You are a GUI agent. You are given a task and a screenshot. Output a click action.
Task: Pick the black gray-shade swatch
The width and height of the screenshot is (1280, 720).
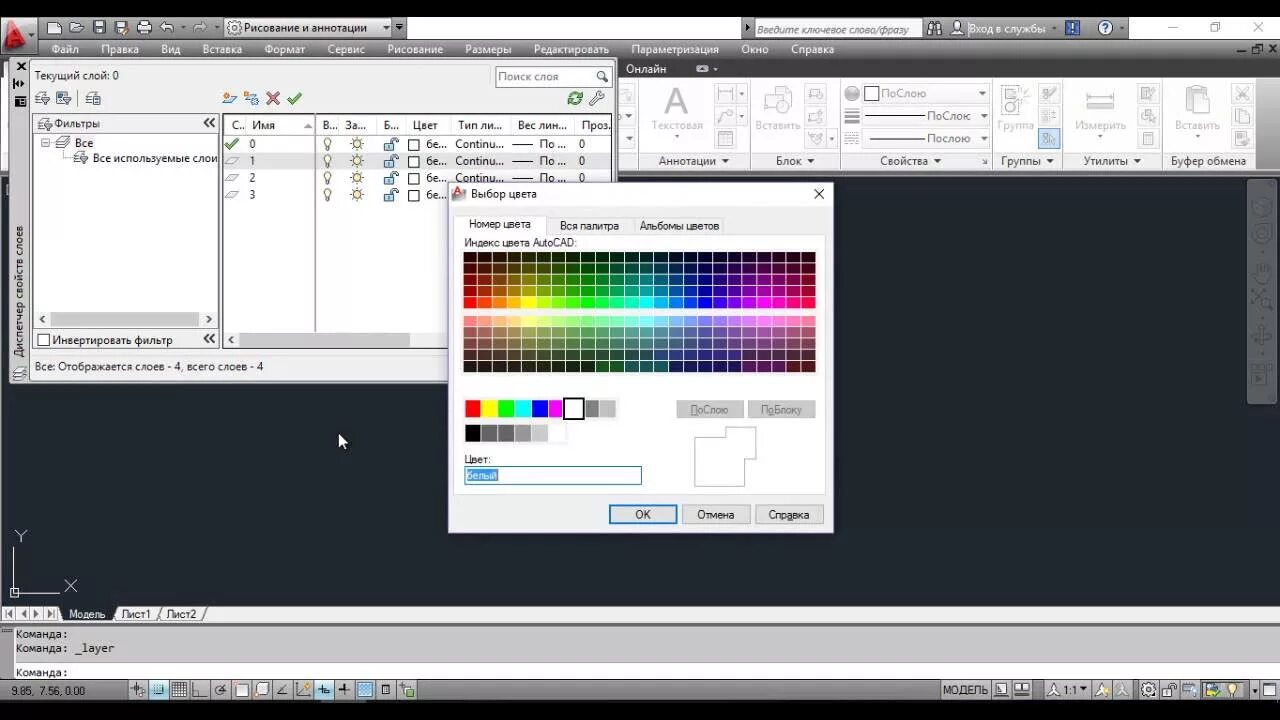point(473,434)
